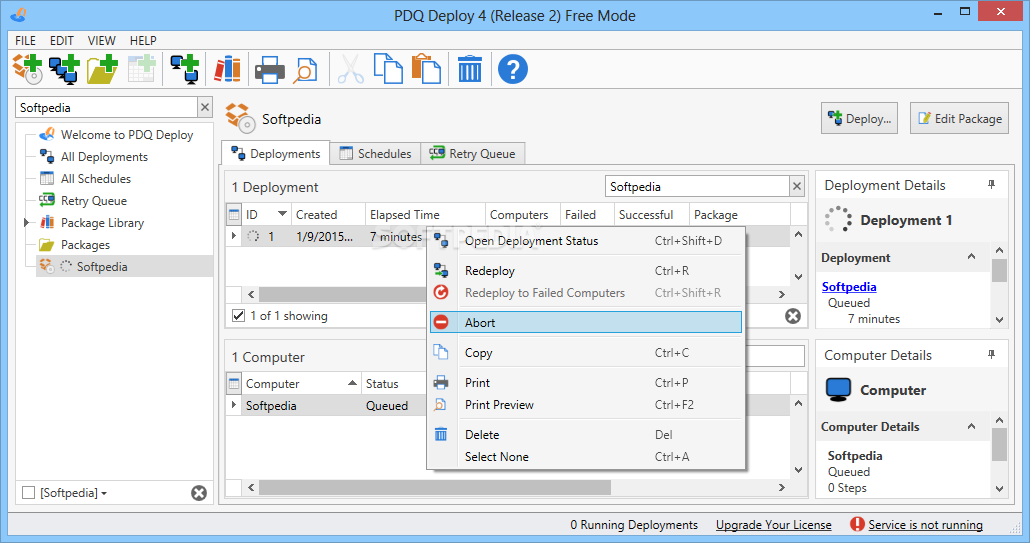Clear the deployment filter Softpedia box
1030x543 pixels.
pos(797,186)
